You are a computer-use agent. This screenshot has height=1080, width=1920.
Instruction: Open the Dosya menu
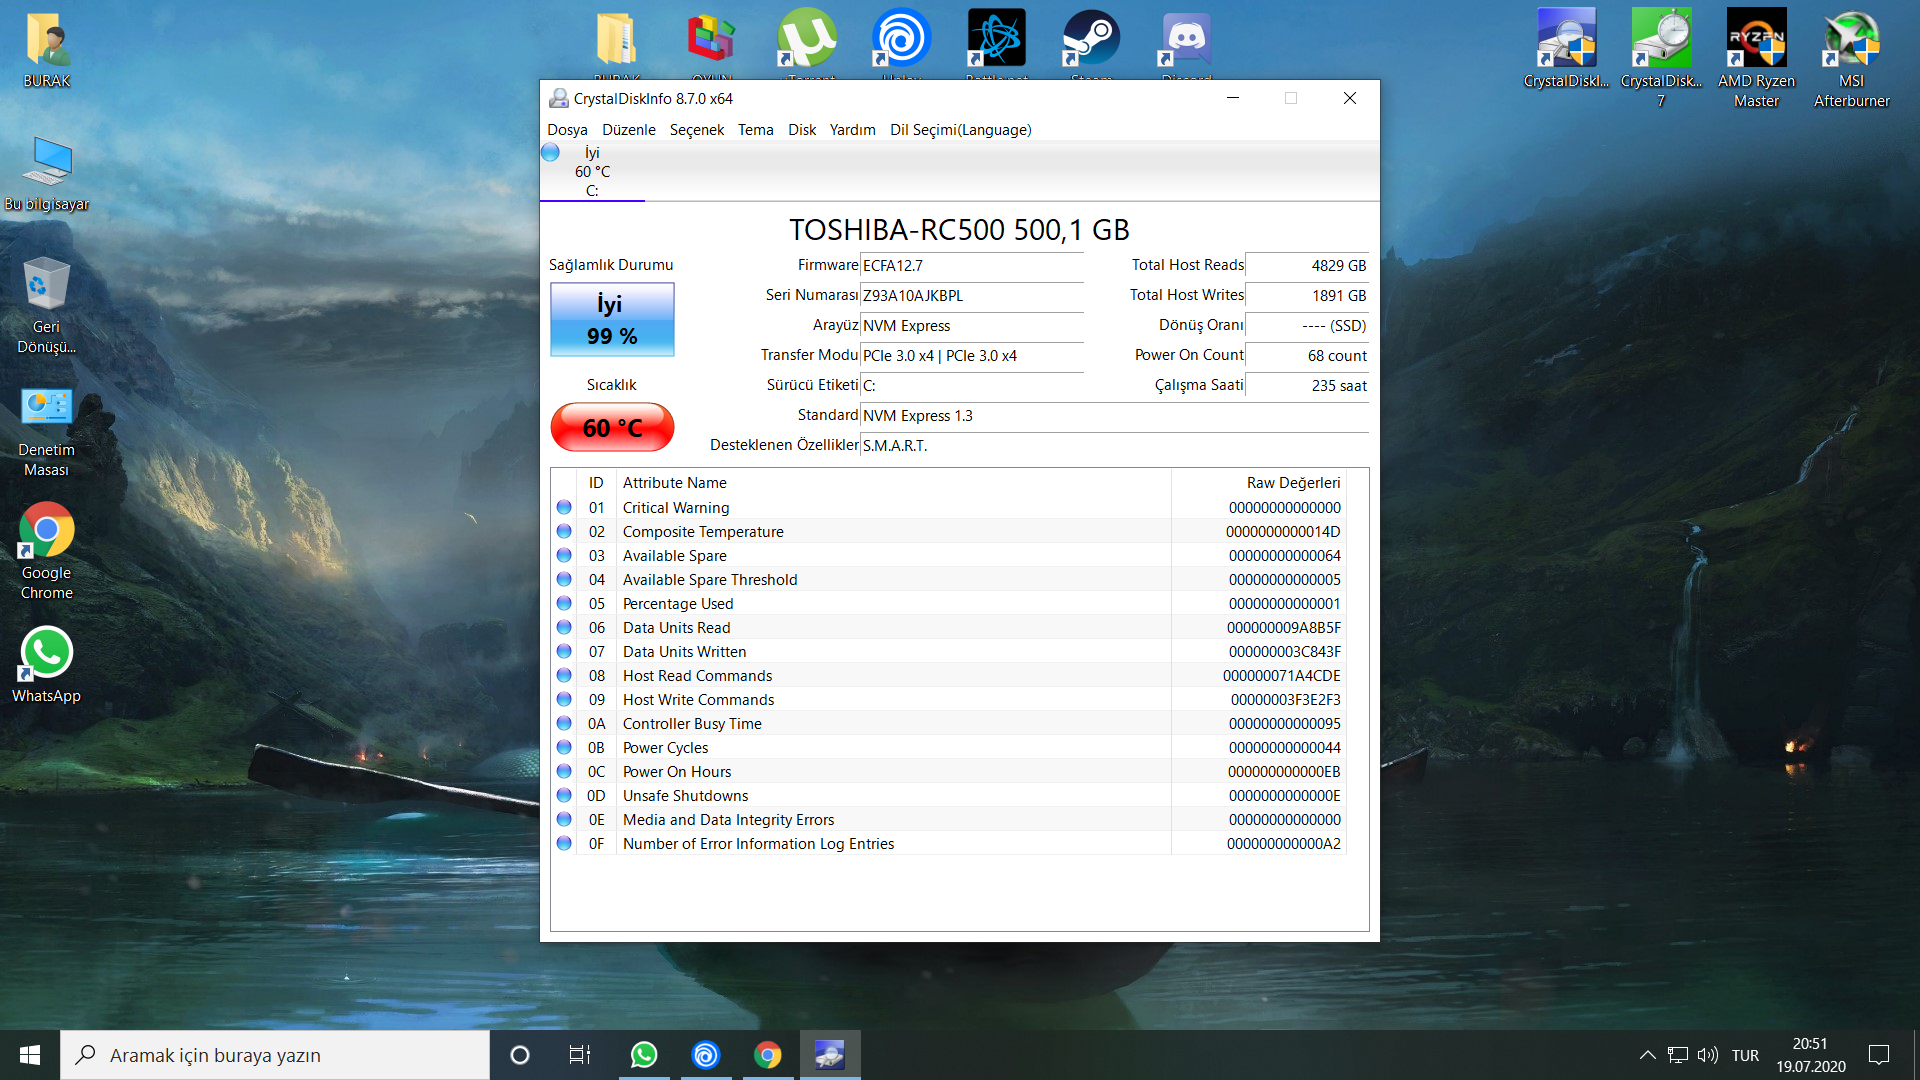(x=567, y=130)
